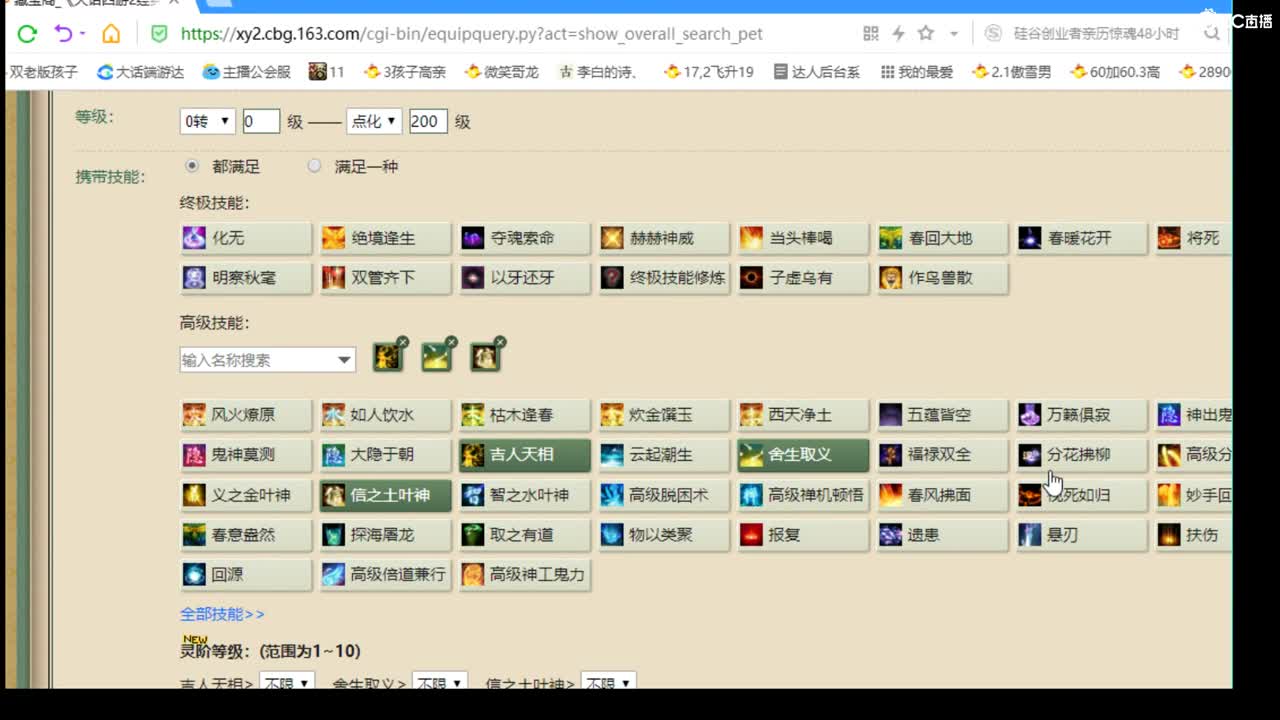Choose the 鬼神莫测 skill
The width and height of the screenshot is (1280, 720).
(x=246, y=455)
